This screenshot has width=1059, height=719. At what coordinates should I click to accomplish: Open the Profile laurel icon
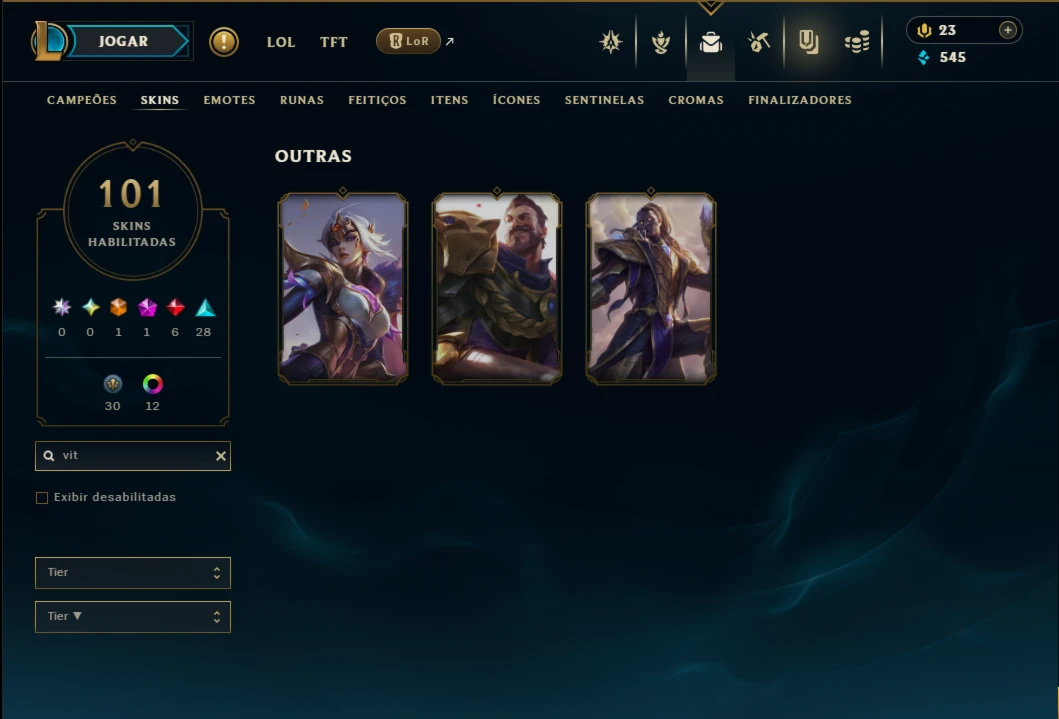(661, 43)
